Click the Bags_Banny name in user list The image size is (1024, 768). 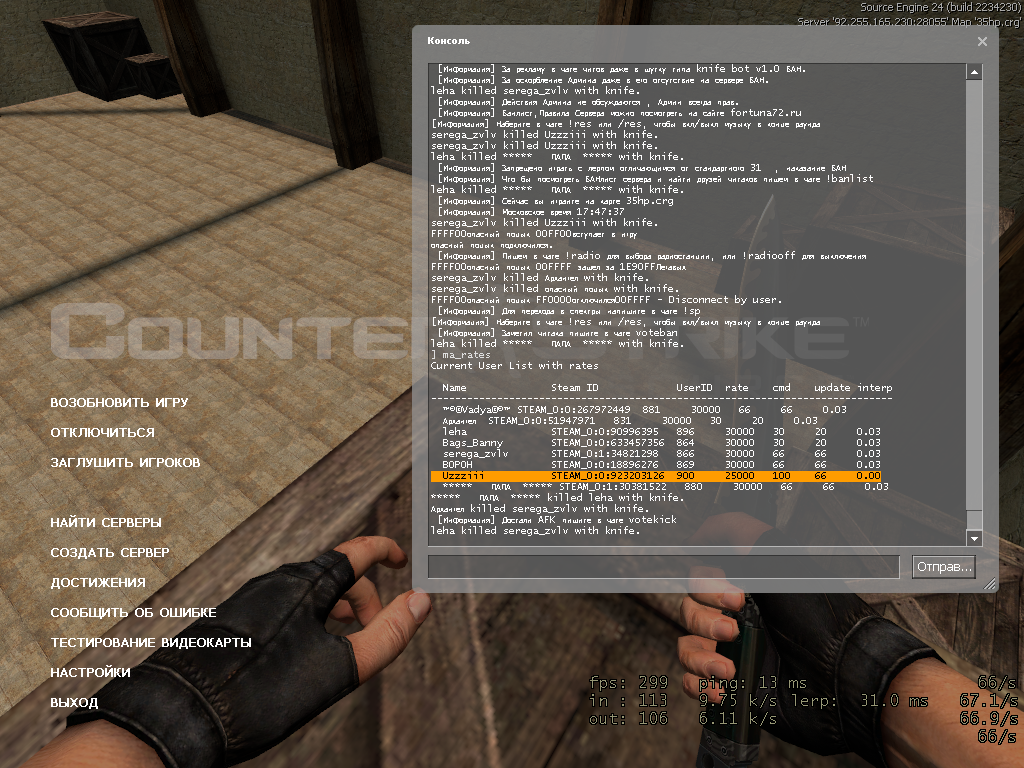point(472,443)
